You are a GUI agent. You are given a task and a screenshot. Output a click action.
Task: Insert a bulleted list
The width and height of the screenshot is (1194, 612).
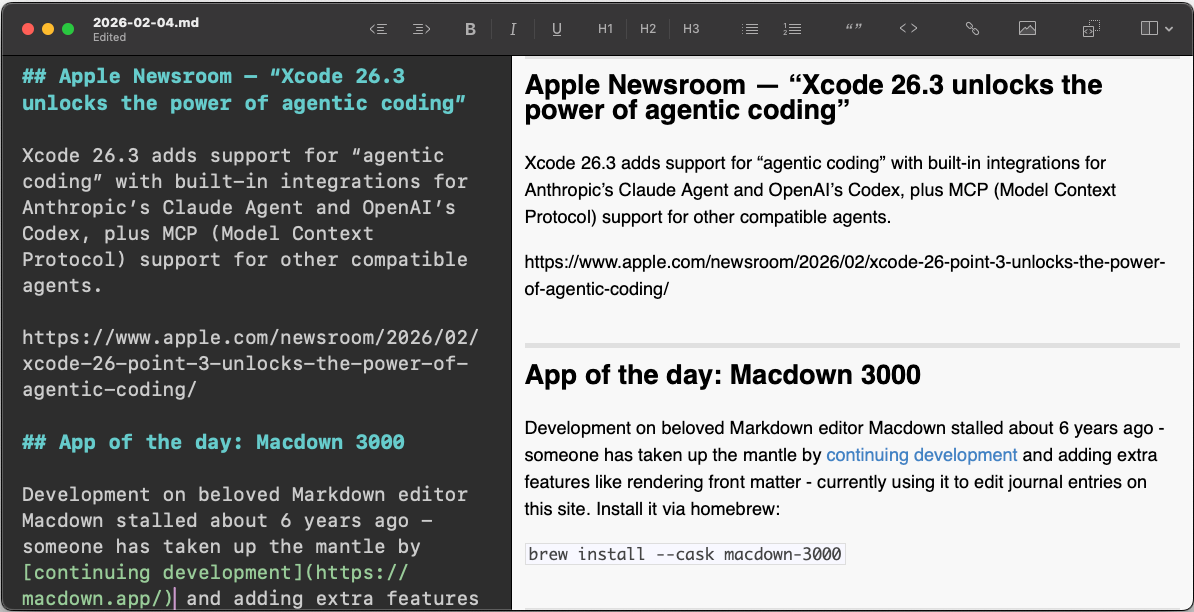(x=750, y=29)
